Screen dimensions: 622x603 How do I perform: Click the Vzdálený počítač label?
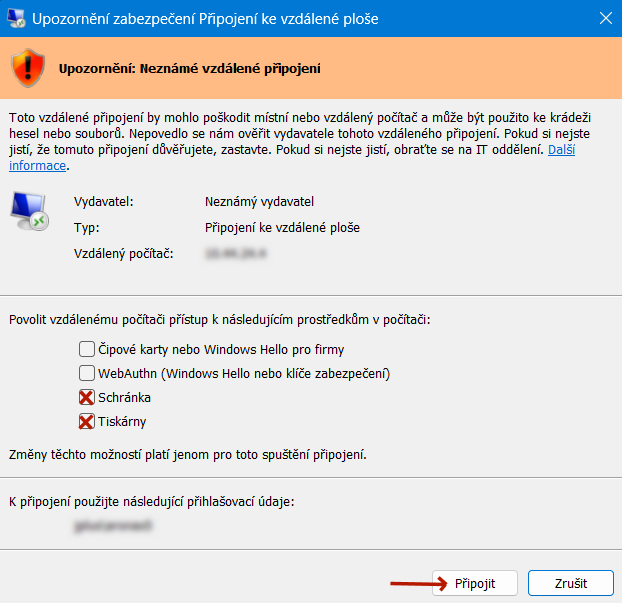[124, 254]
